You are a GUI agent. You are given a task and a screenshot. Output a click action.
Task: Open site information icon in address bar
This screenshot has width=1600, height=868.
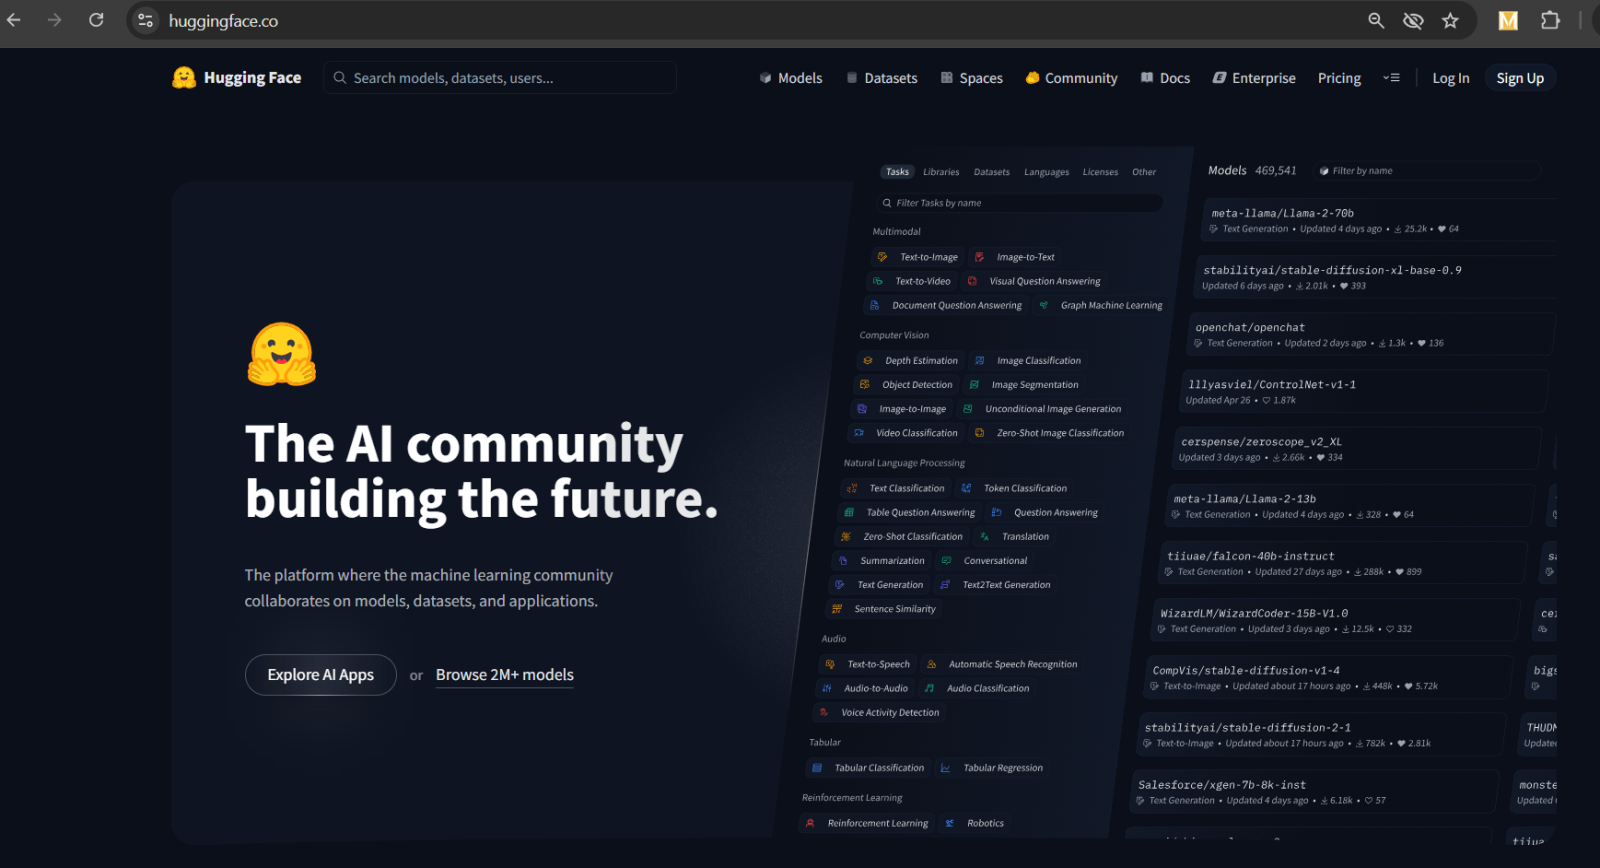[146, 21]
